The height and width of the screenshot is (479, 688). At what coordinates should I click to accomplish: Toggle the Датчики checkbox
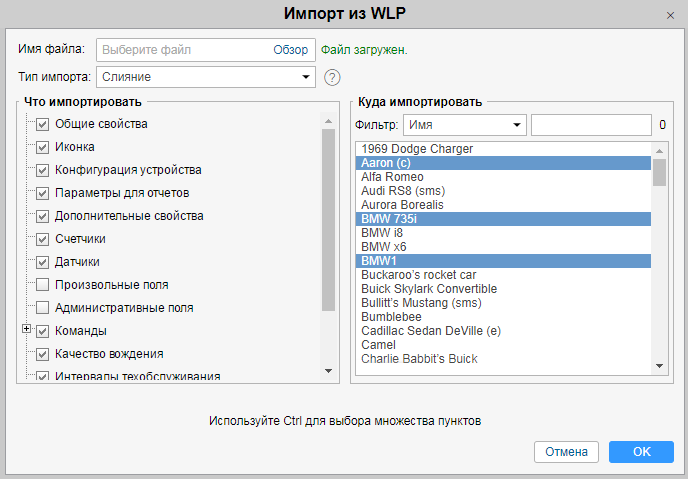(x=42, y=262)
